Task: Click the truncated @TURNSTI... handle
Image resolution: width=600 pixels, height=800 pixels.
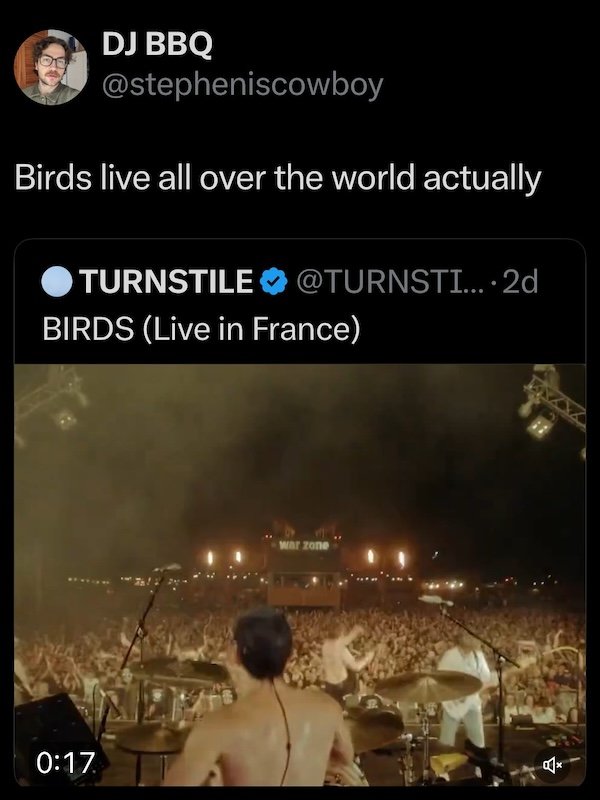Action: (x=387, y=283)
